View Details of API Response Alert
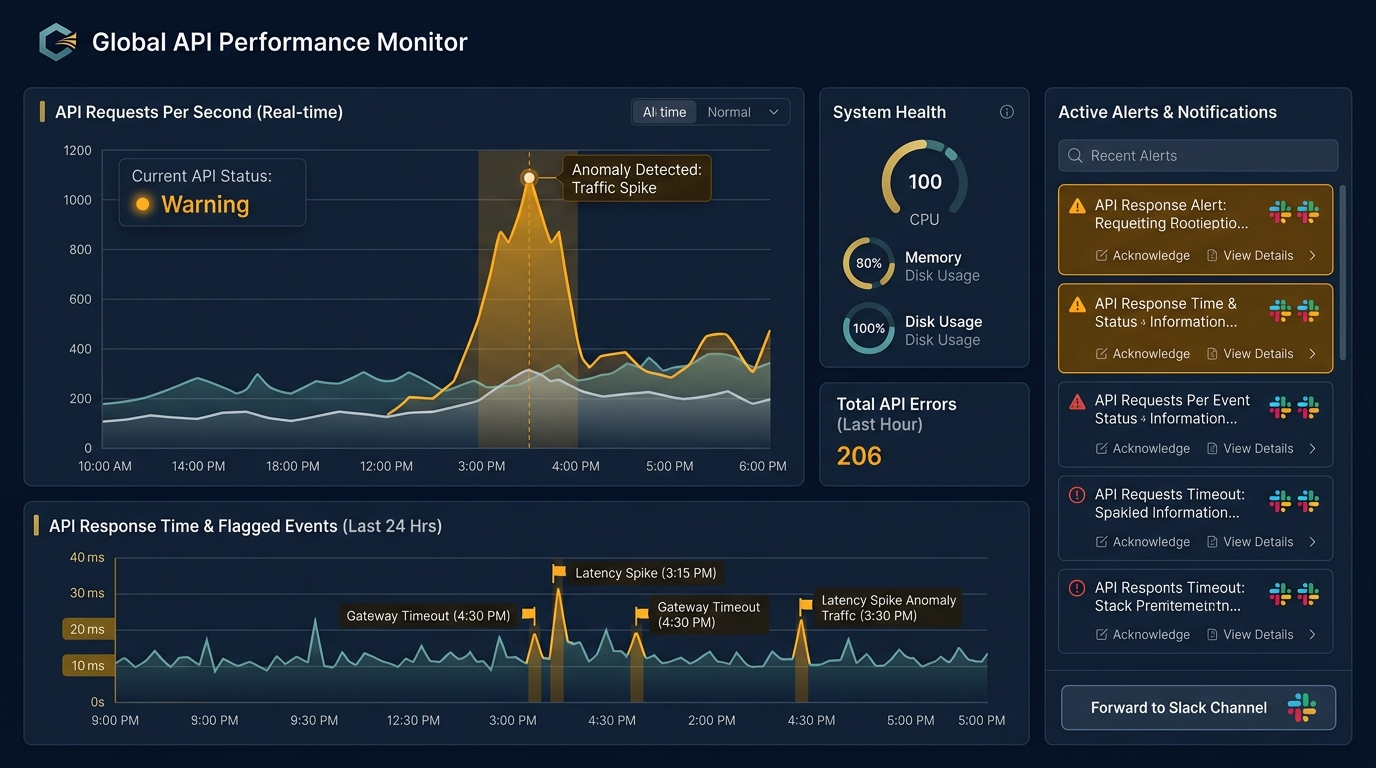This screenshot has height=768, width=1376. coord(1250,256)
